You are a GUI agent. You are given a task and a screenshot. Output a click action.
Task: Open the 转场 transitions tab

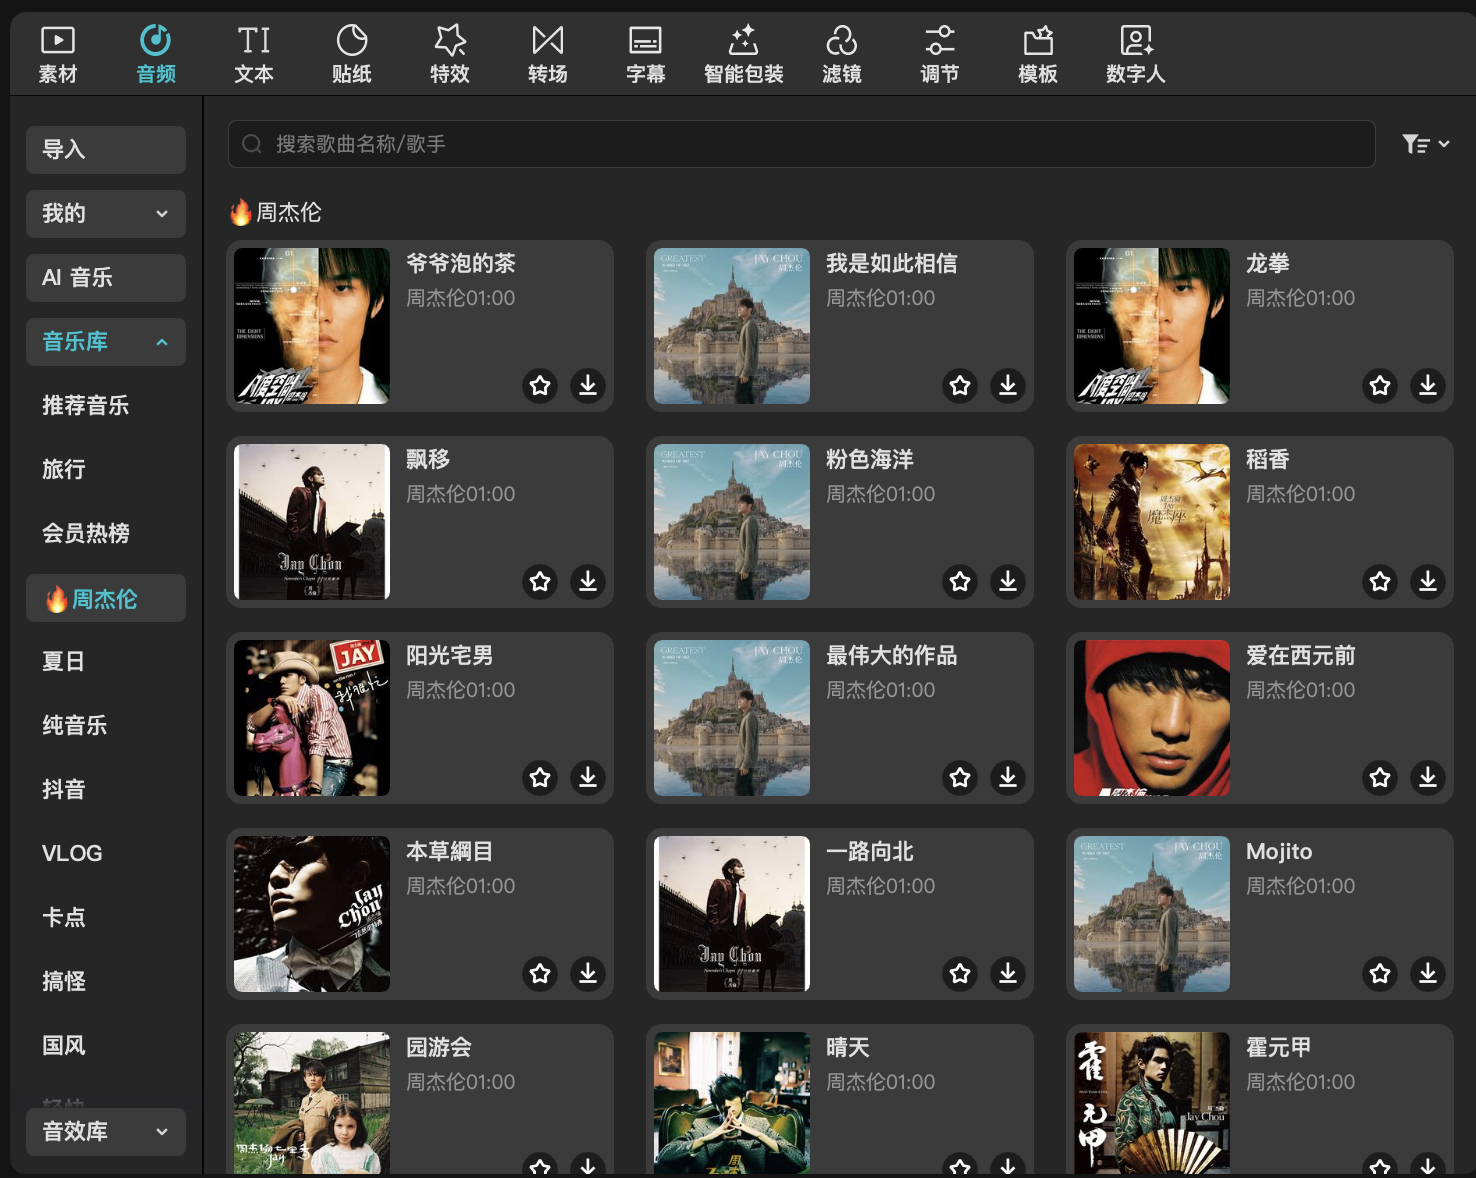click(x=548, y=54)
